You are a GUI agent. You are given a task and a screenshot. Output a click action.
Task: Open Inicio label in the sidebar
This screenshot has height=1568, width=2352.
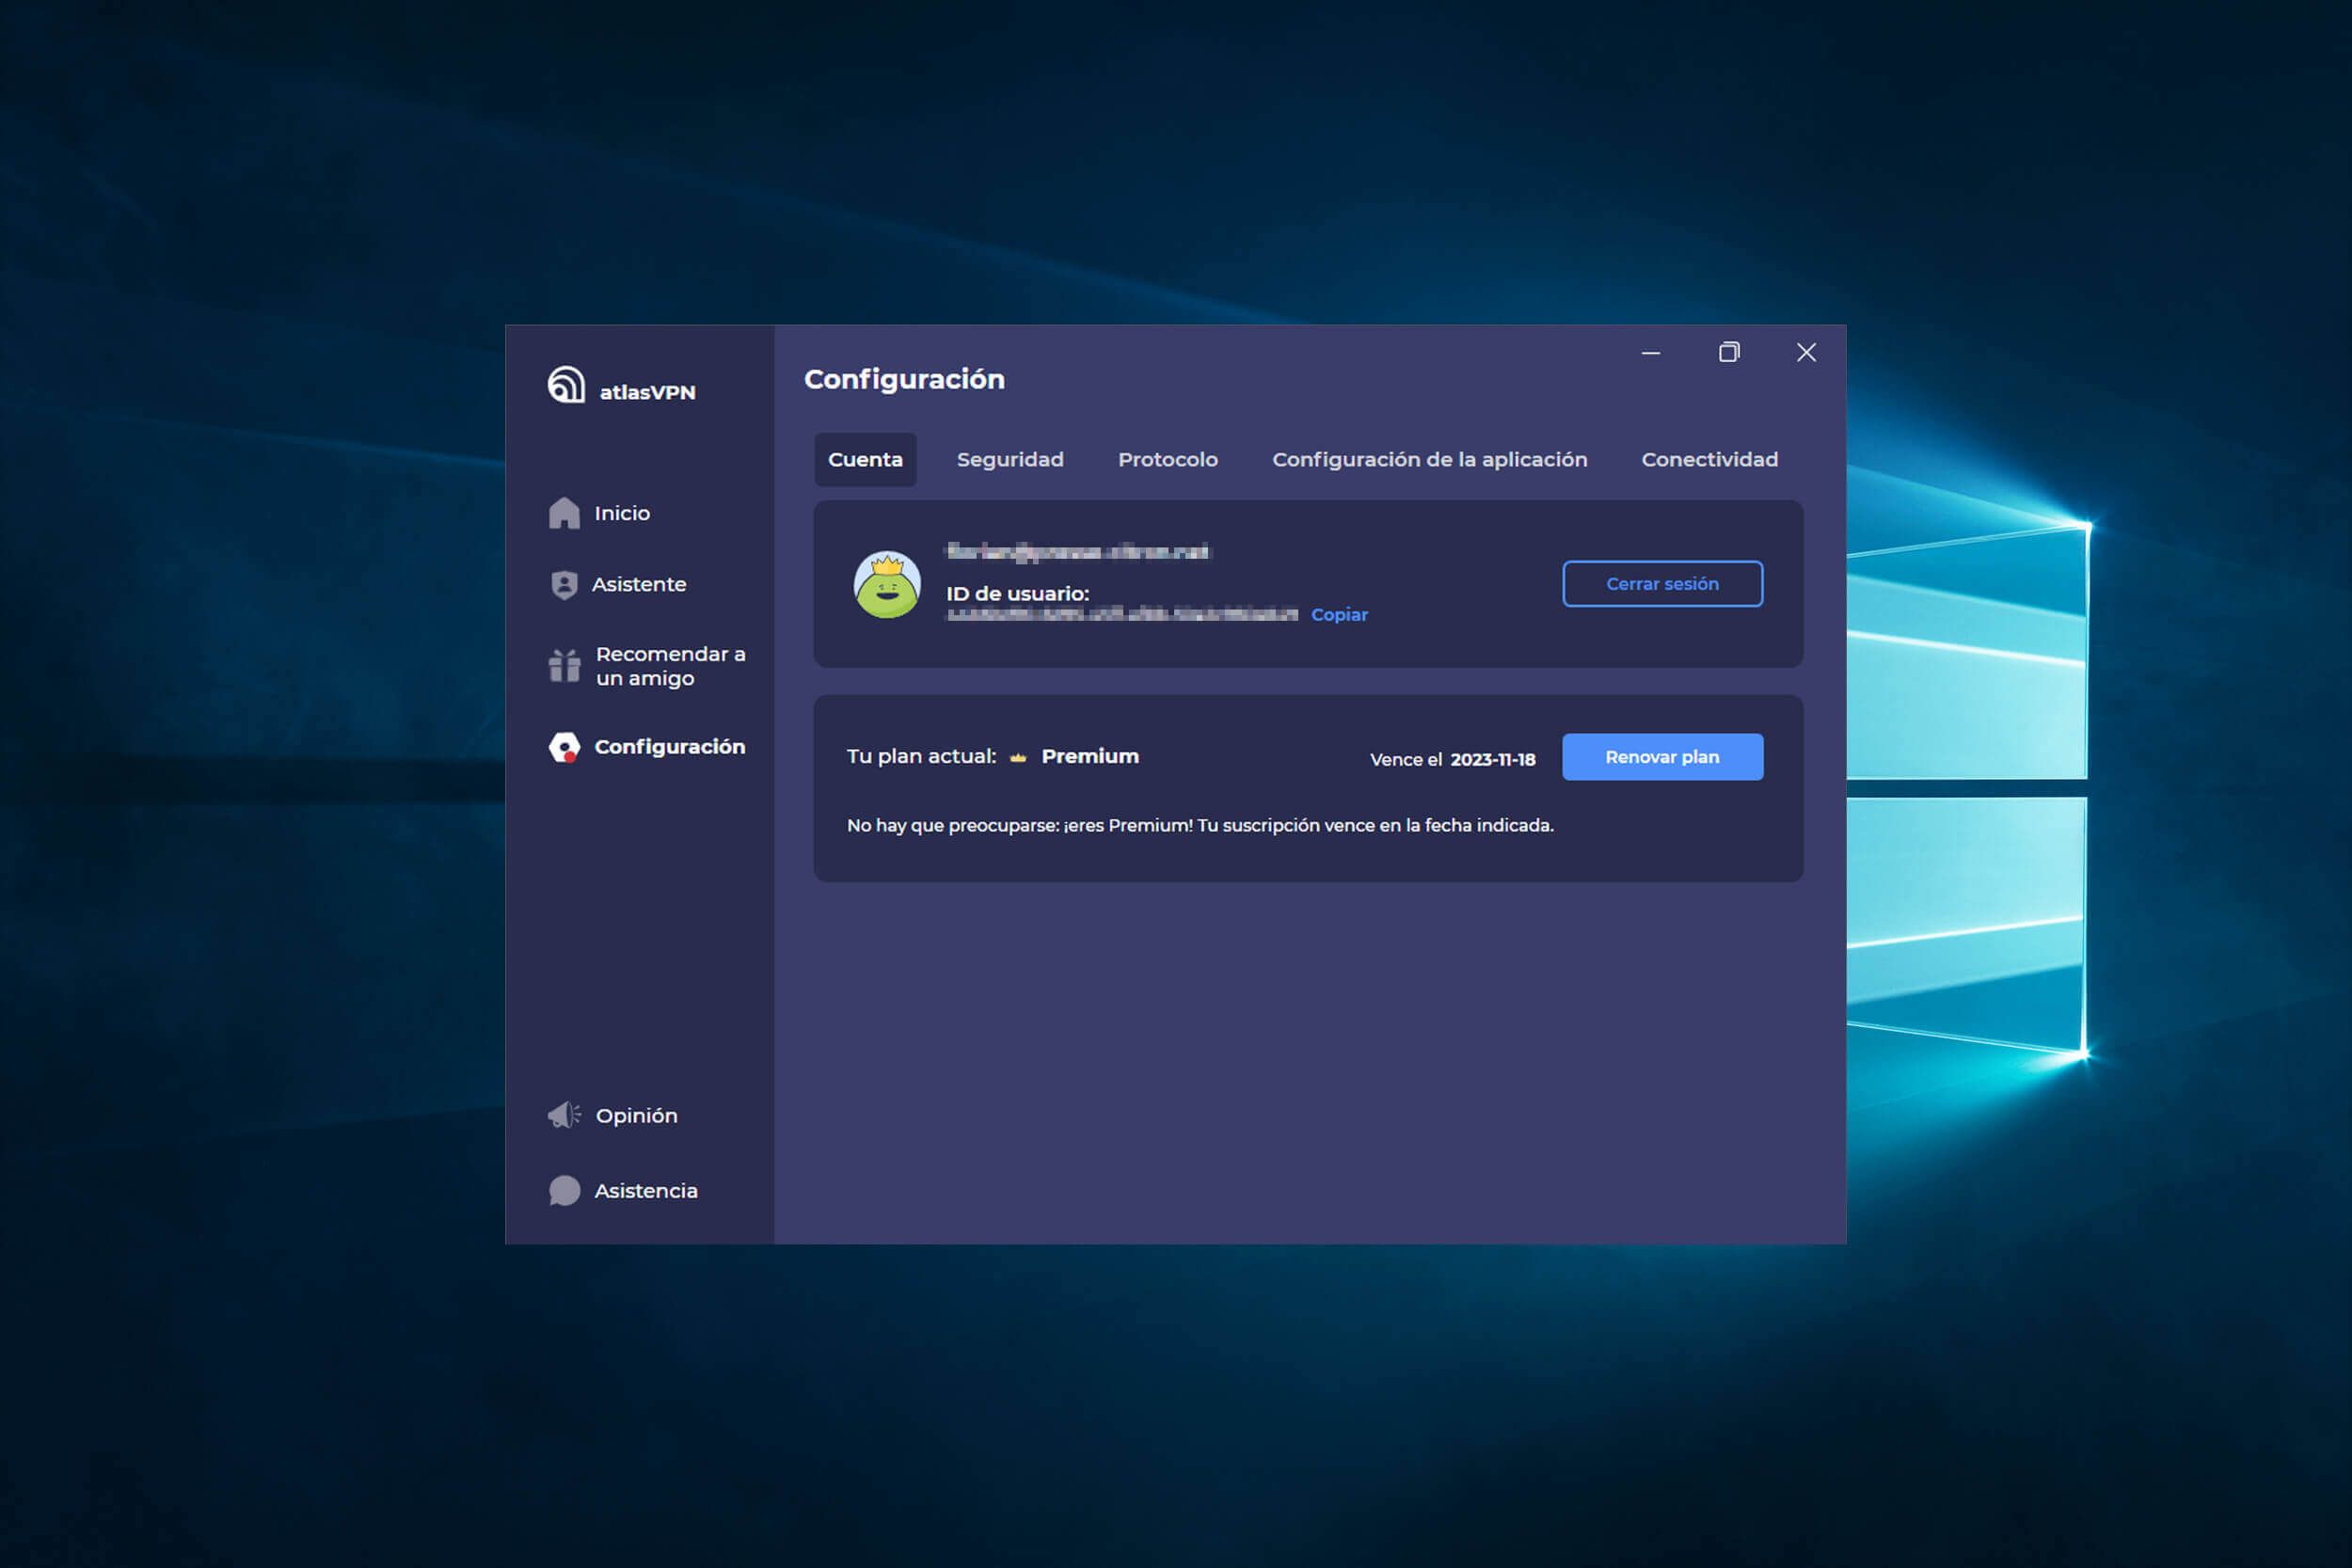[622, 513]
